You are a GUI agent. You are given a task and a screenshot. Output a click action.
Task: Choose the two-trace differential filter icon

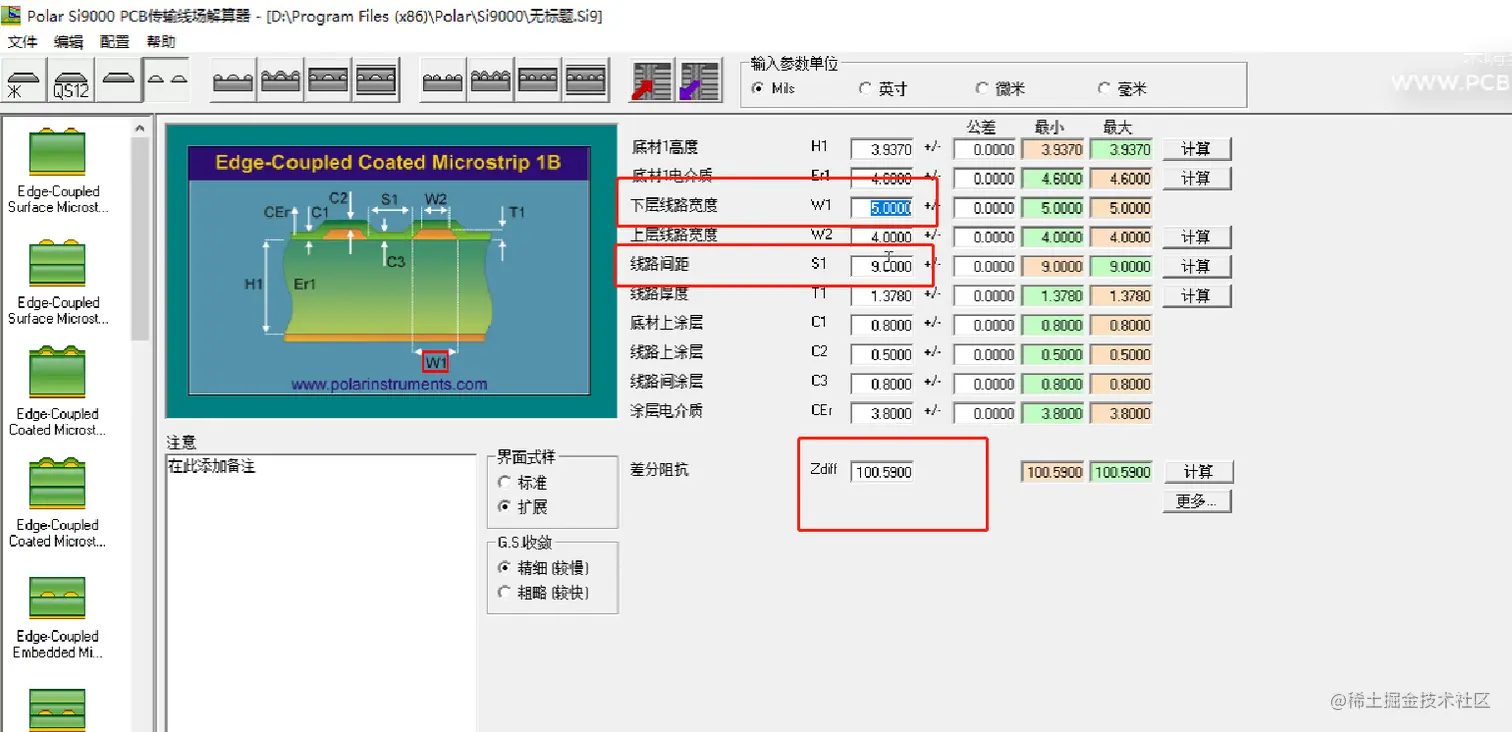[x=166, y=79]
